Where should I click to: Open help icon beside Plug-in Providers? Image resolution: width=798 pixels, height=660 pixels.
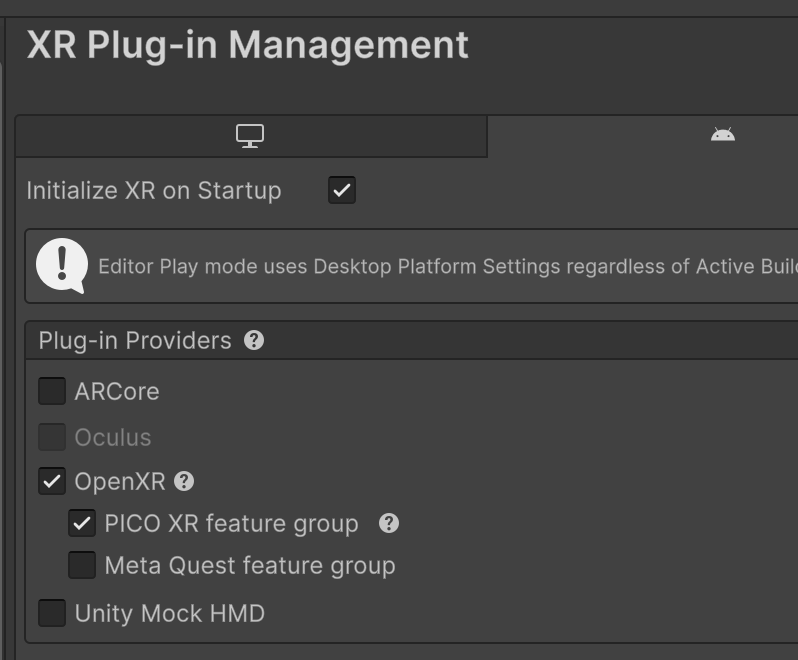pos(254,340)
